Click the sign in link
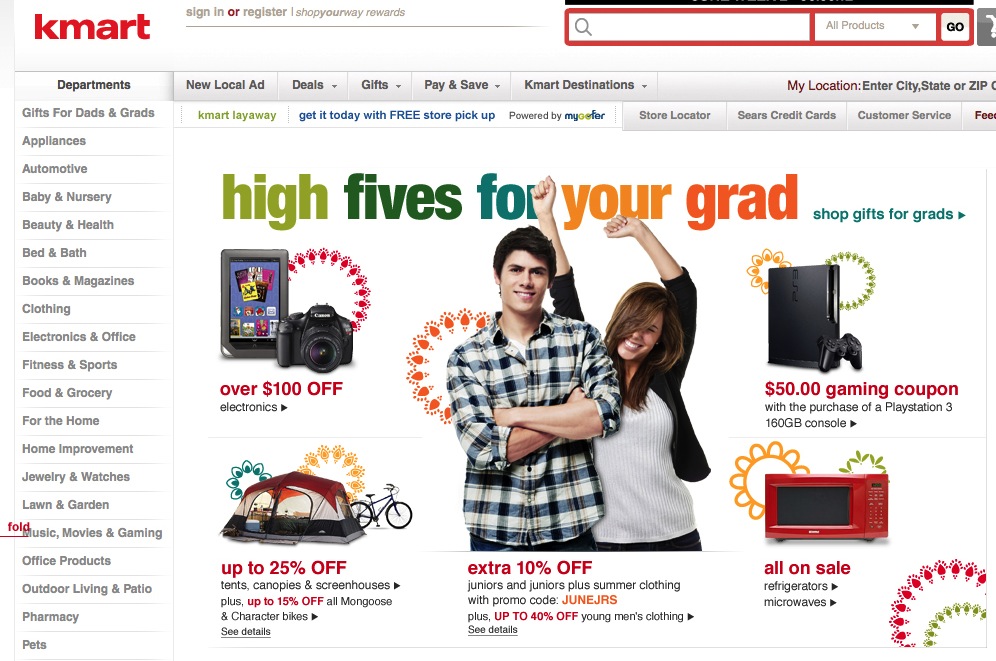Screen dimensions: 996x661 205,12
